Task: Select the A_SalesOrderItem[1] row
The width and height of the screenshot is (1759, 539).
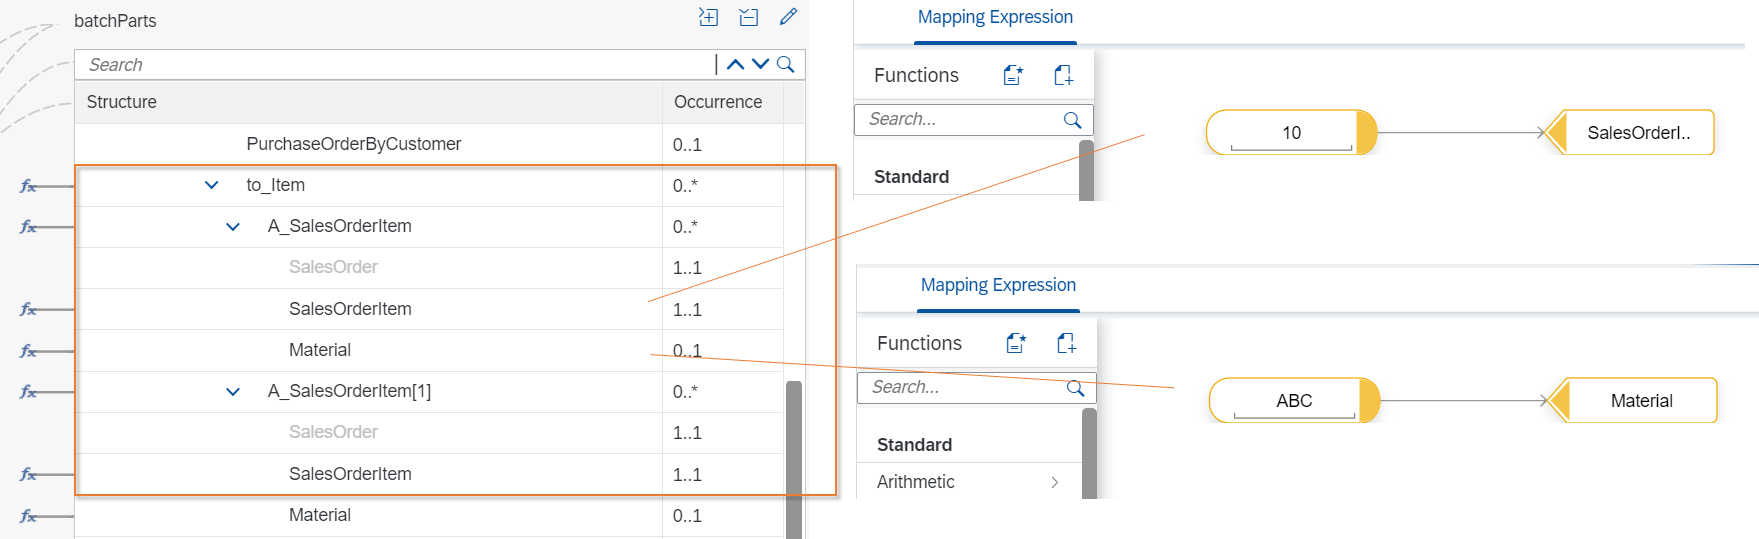Action: [430, 392]
